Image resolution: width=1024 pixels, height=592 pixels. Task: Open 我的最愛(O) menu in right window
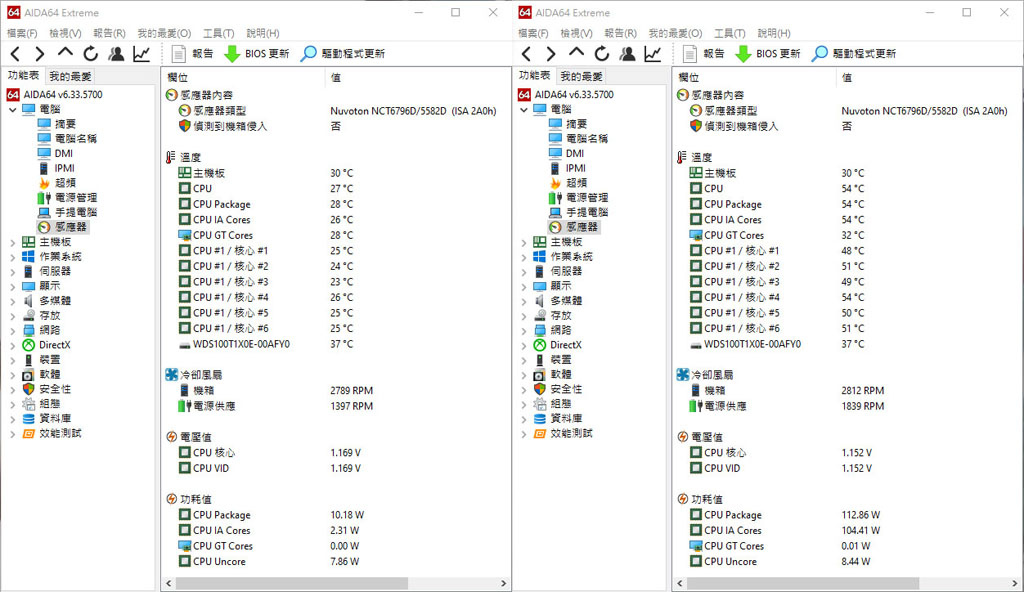[675, 33]
